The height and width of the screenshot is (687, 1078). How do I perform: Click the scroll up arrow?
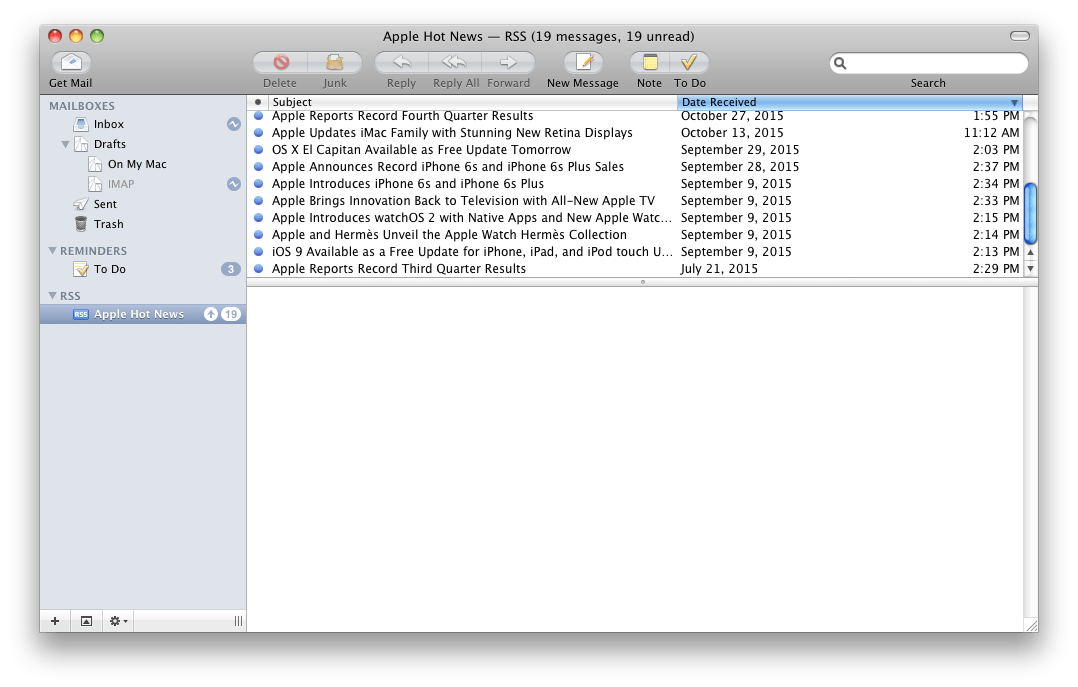(x=1030, y=252)
